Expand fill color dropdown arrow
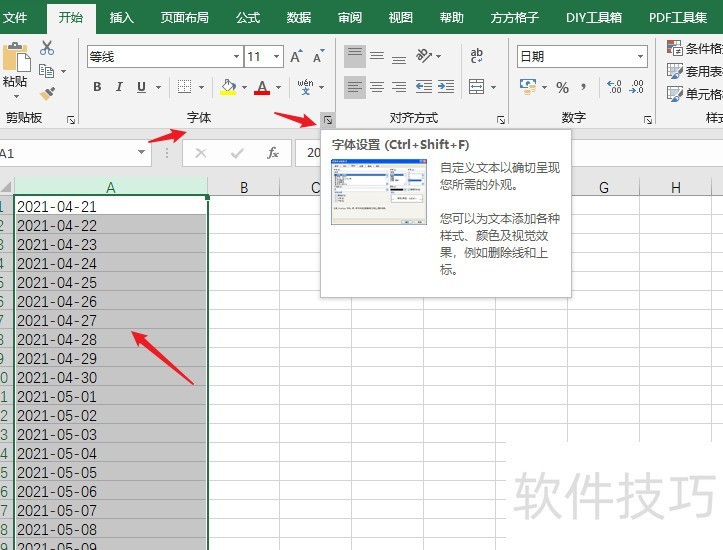The height and width of the screenshot is (550, 723). pyautogui.click(x=244, y=87)
